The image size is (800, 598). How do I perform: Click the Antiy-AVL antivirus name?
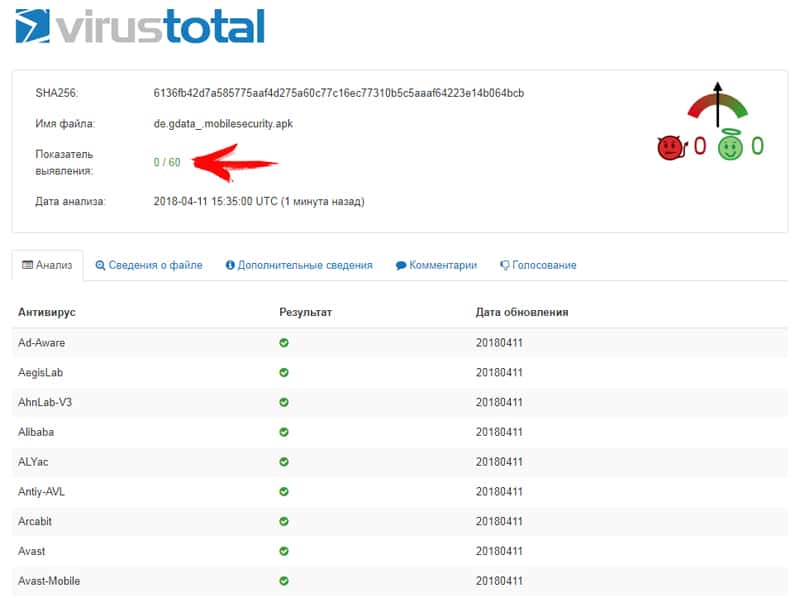[x=41, y=491]
